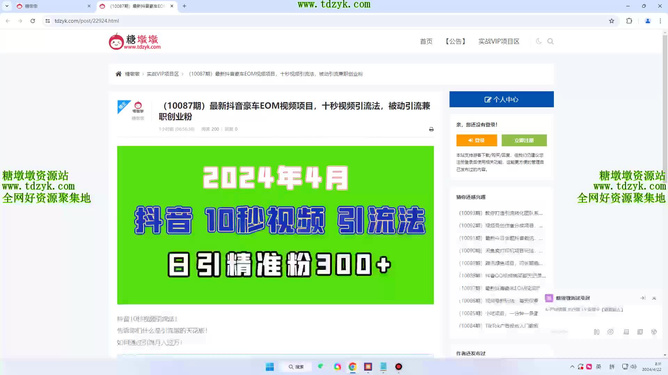Click the site info icon in address bar
Screen dimensions: 668x375
[48, 20]
